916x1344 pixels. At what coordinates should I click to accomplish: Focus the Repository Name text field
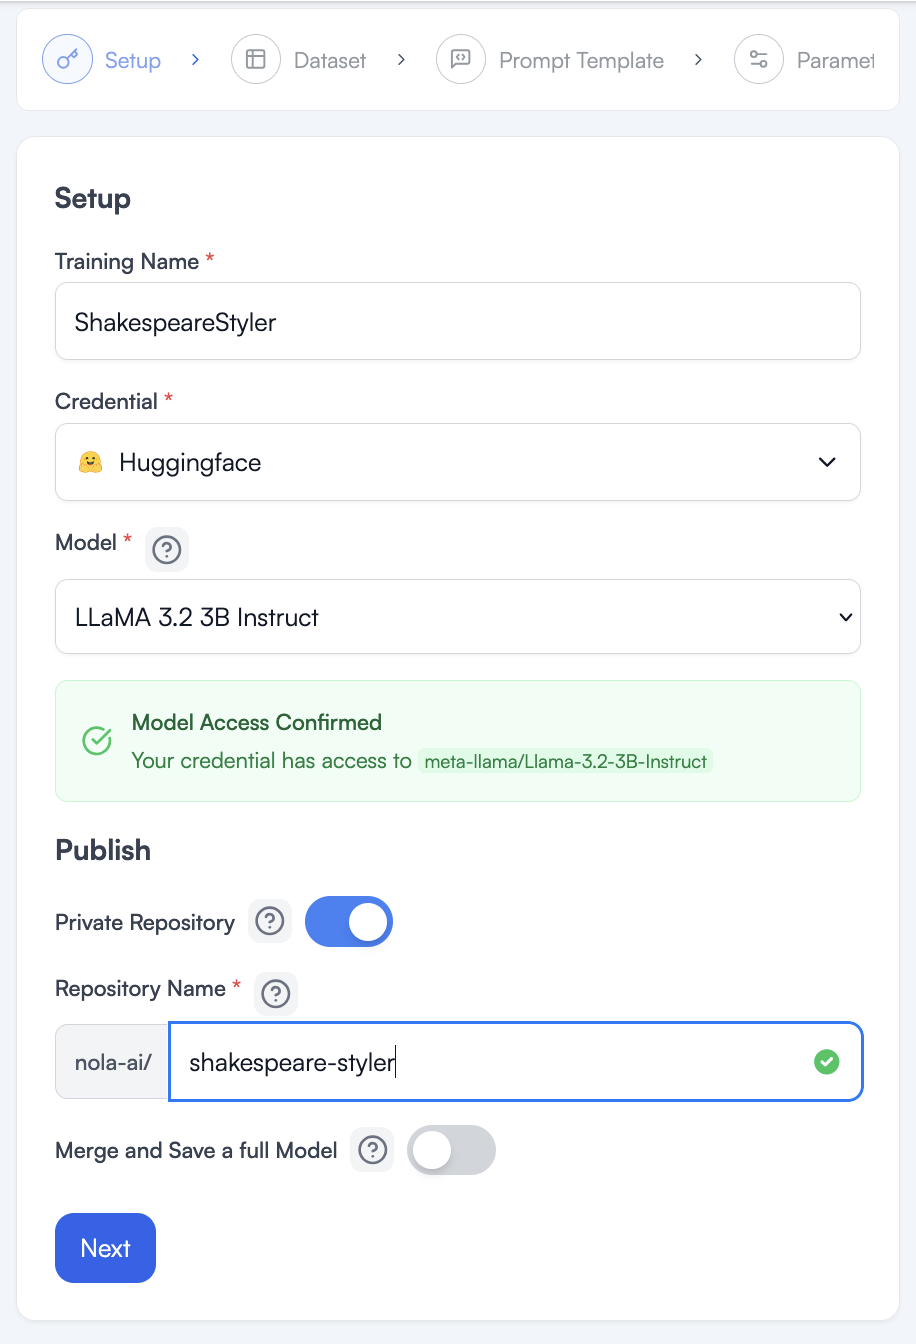490,1062
